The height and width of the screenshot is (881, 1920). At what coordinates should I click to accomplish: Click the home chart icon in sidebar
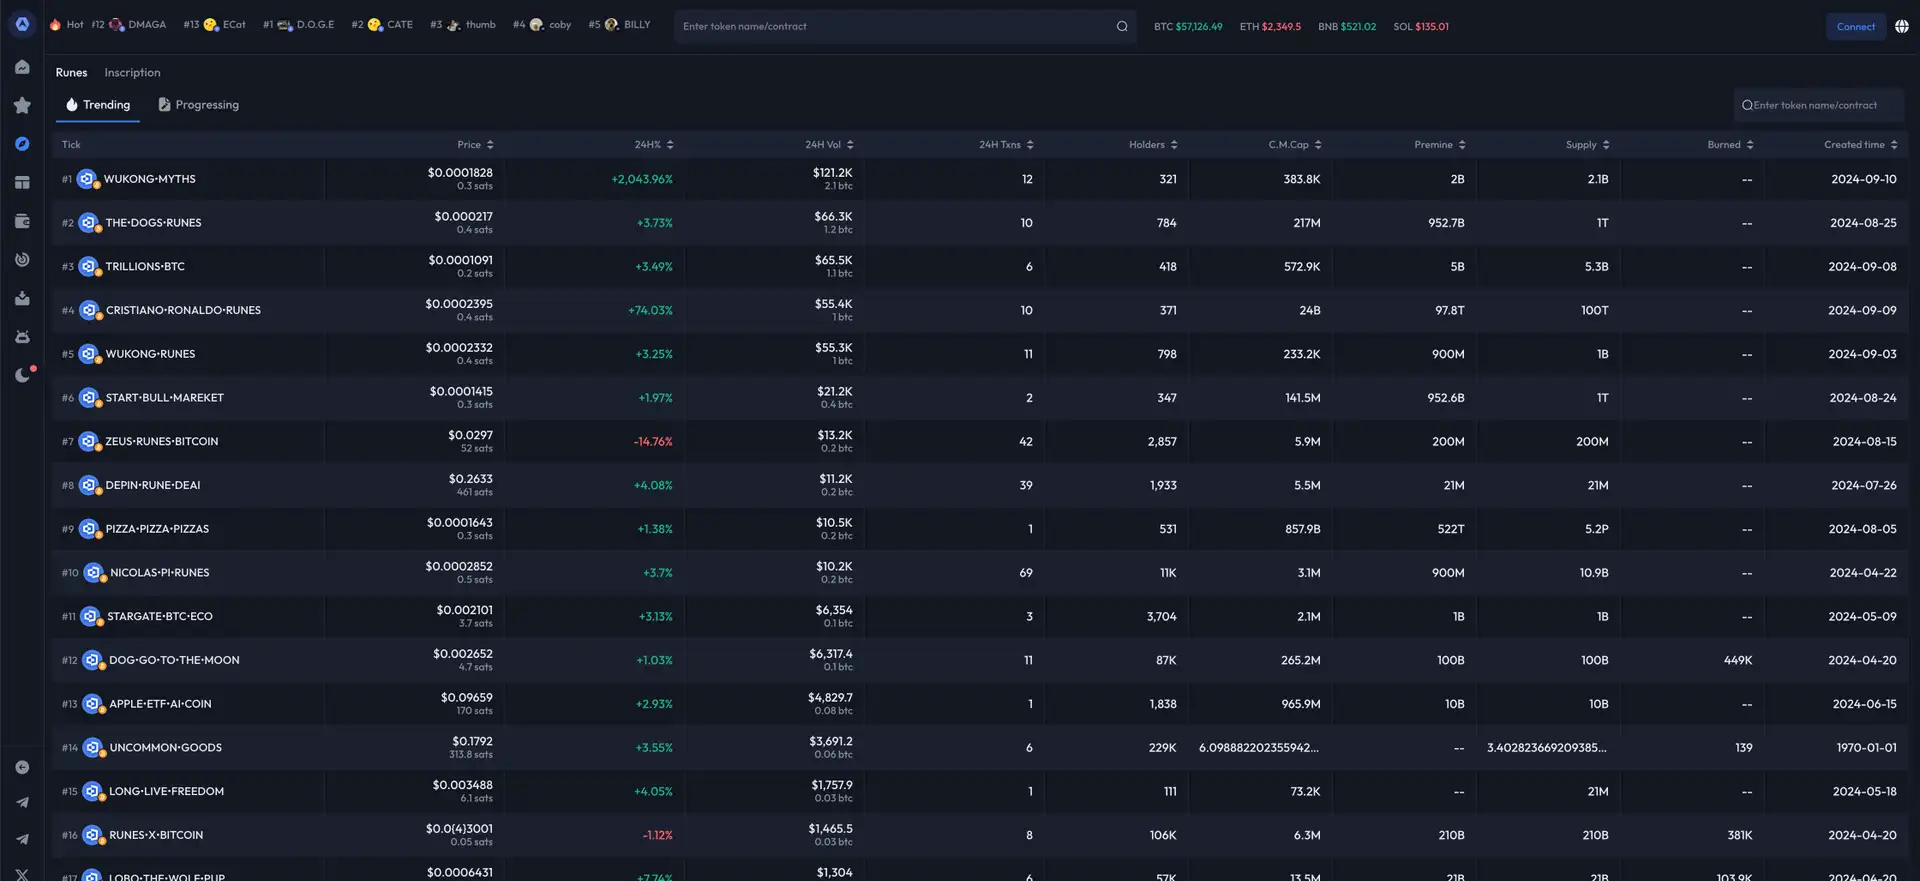[22, 67]
